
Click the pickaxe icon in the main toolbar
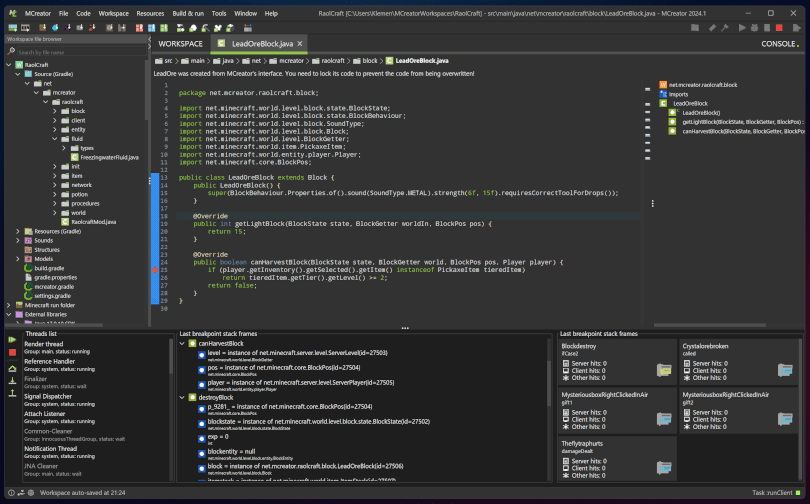[x=205, y=28]
